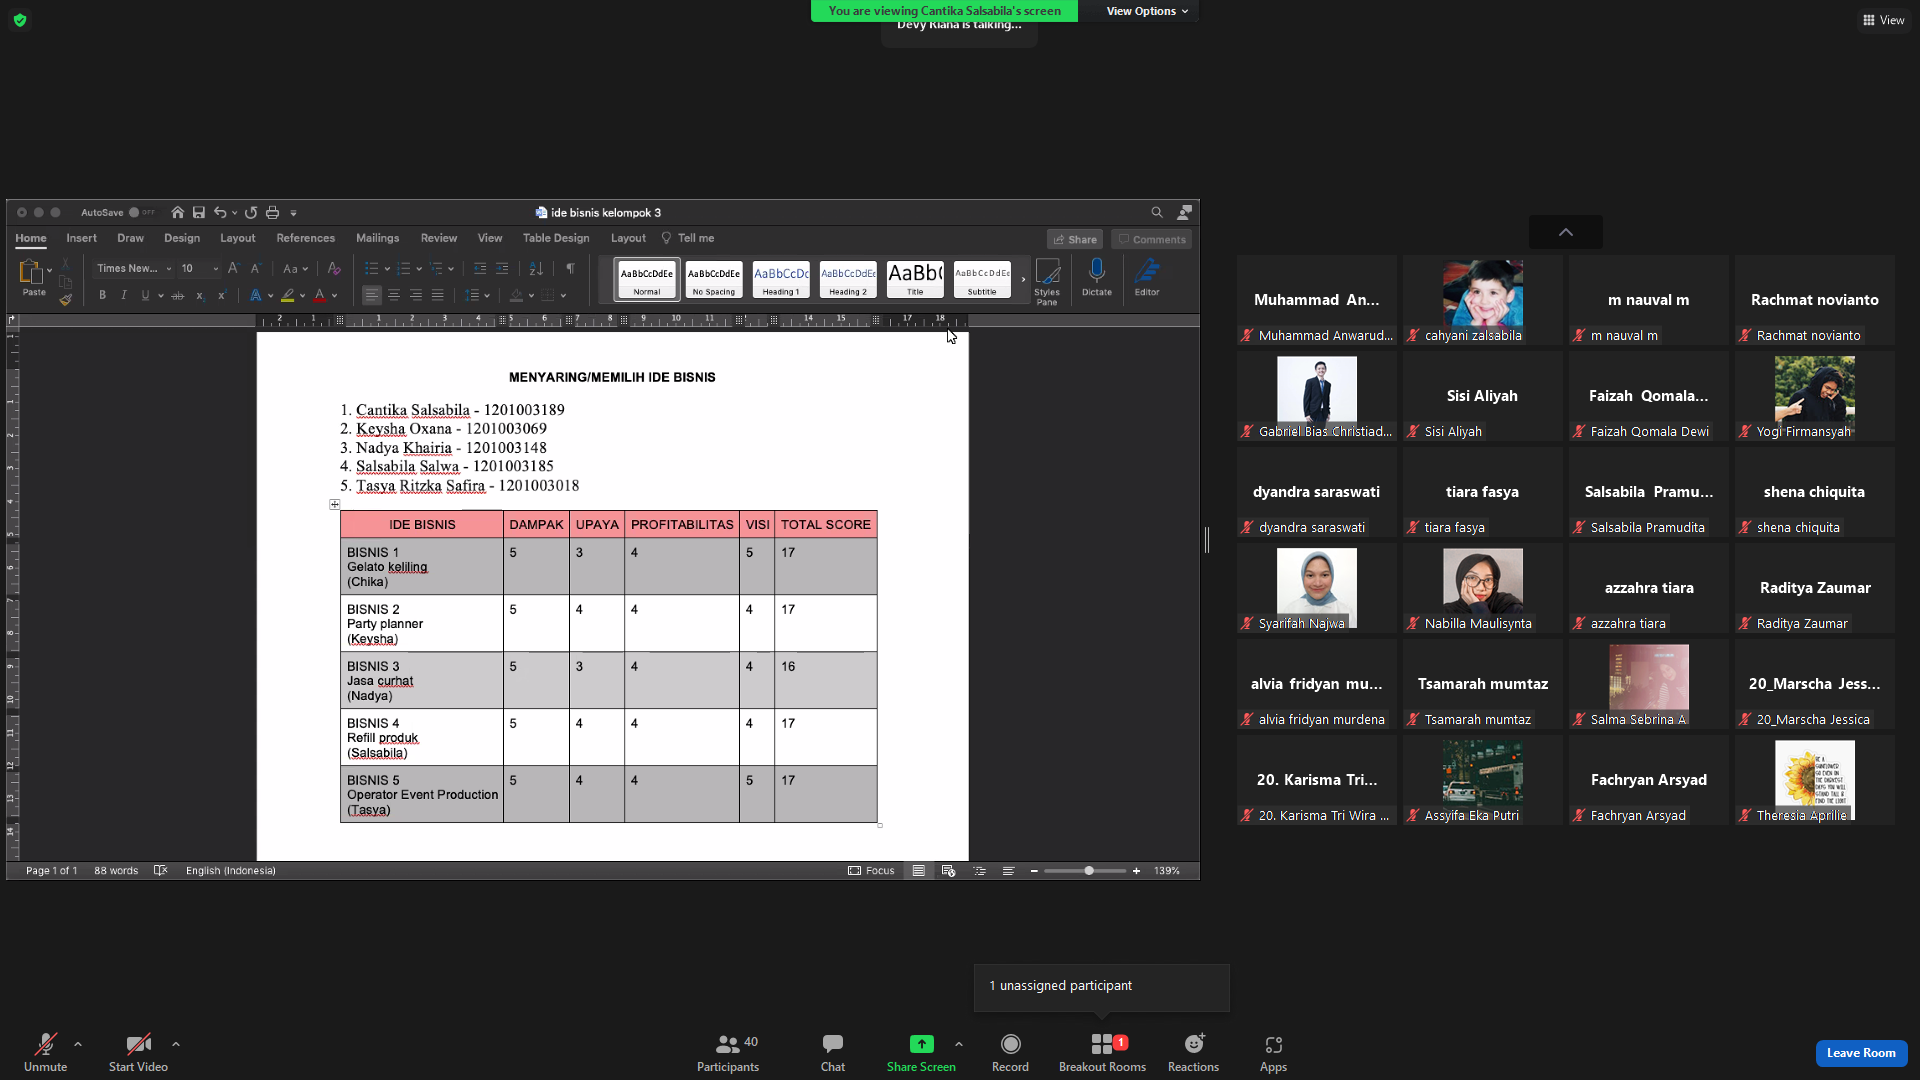Increase paragraph indent

(502, 268)
